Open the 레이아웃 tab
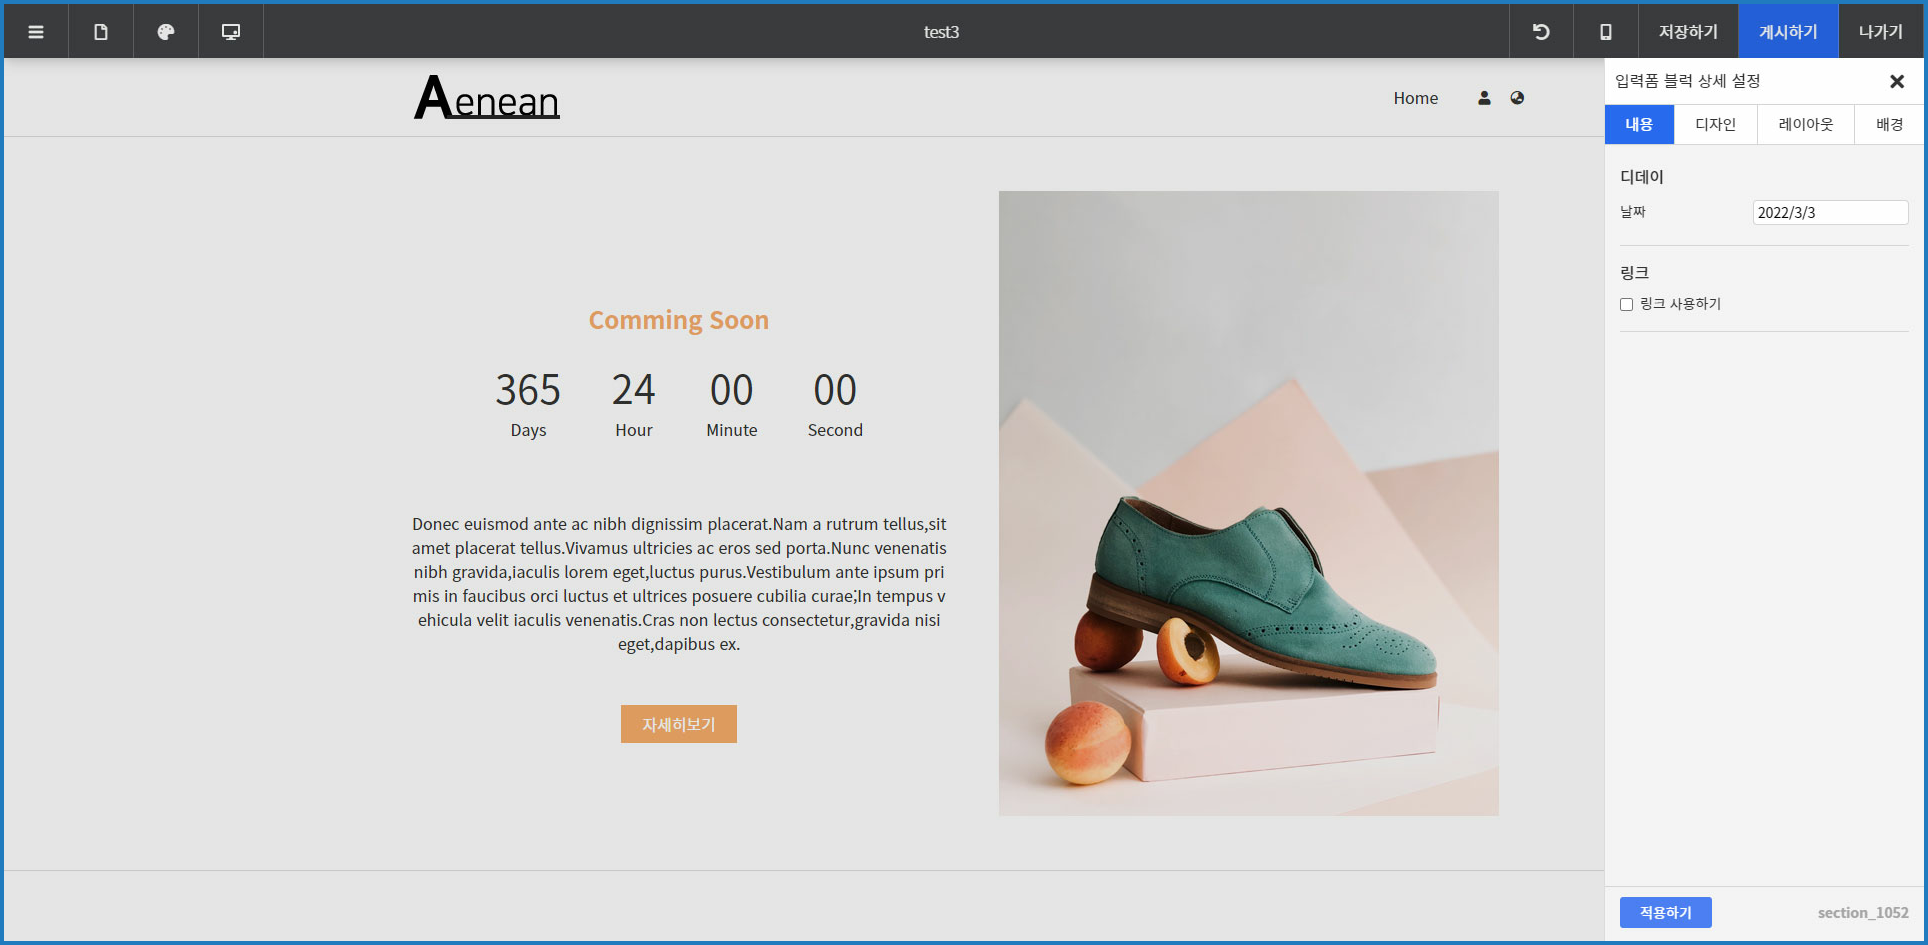 (x=1805, y=125)
